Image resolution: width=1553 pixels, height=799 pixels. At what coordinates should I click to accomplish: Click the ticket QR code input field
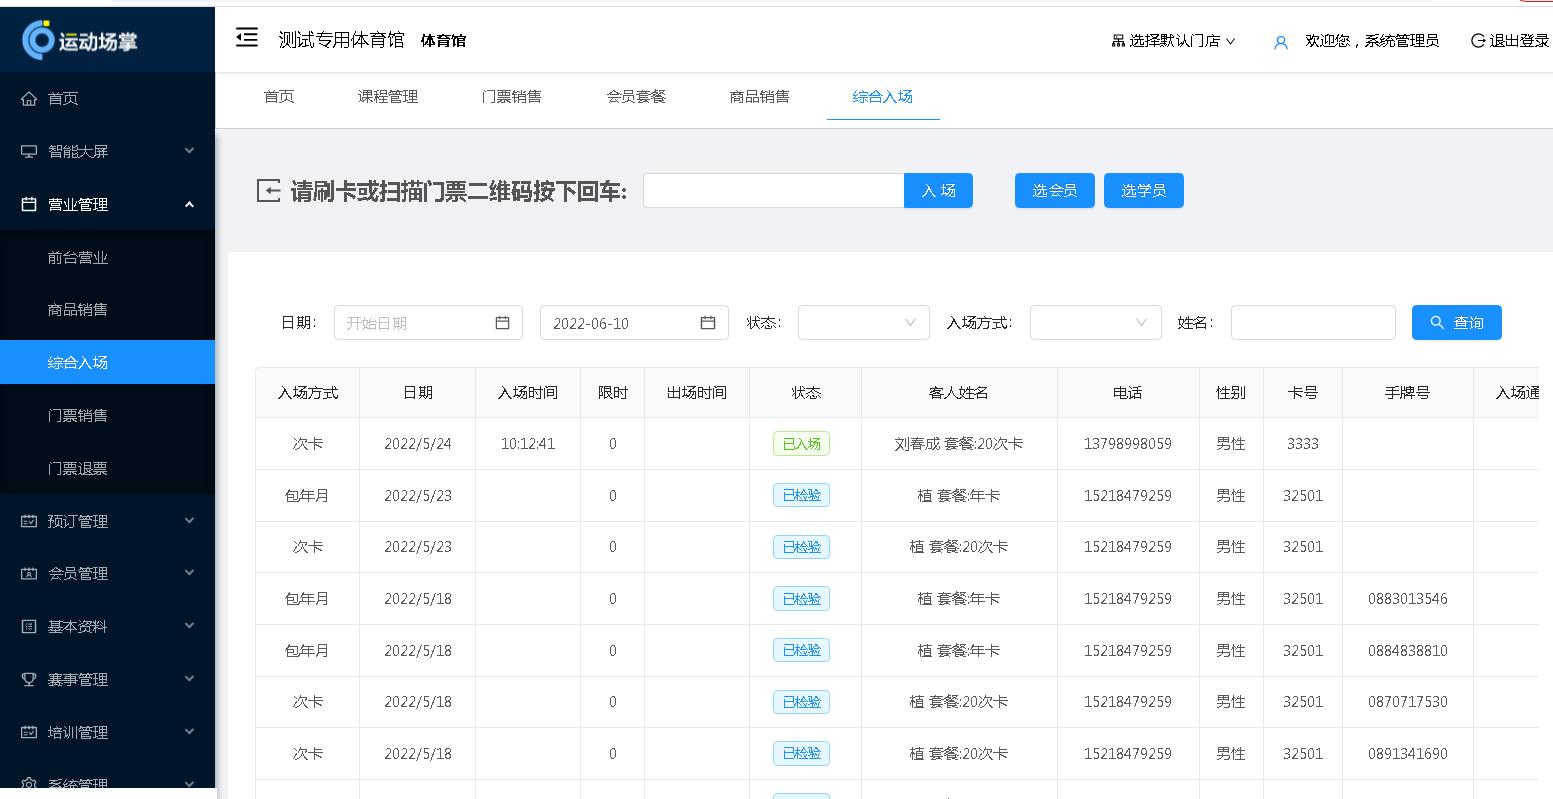pos(773,190)
